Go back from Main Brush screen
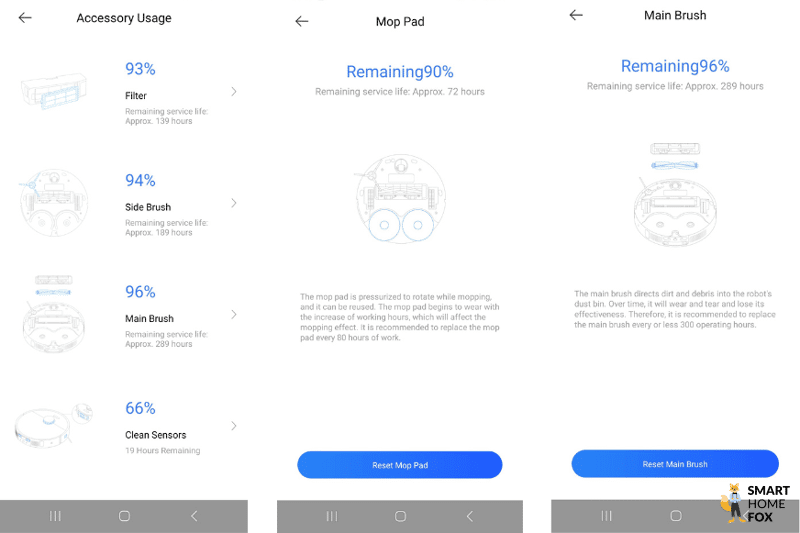 pyautogui.click(x=576, y=15)
